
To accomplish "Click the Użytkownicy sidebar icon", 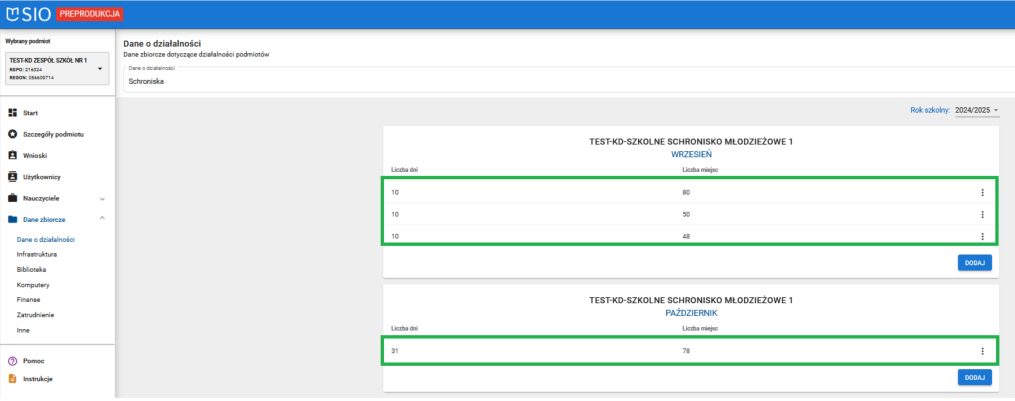I will (x=12, y=176).
